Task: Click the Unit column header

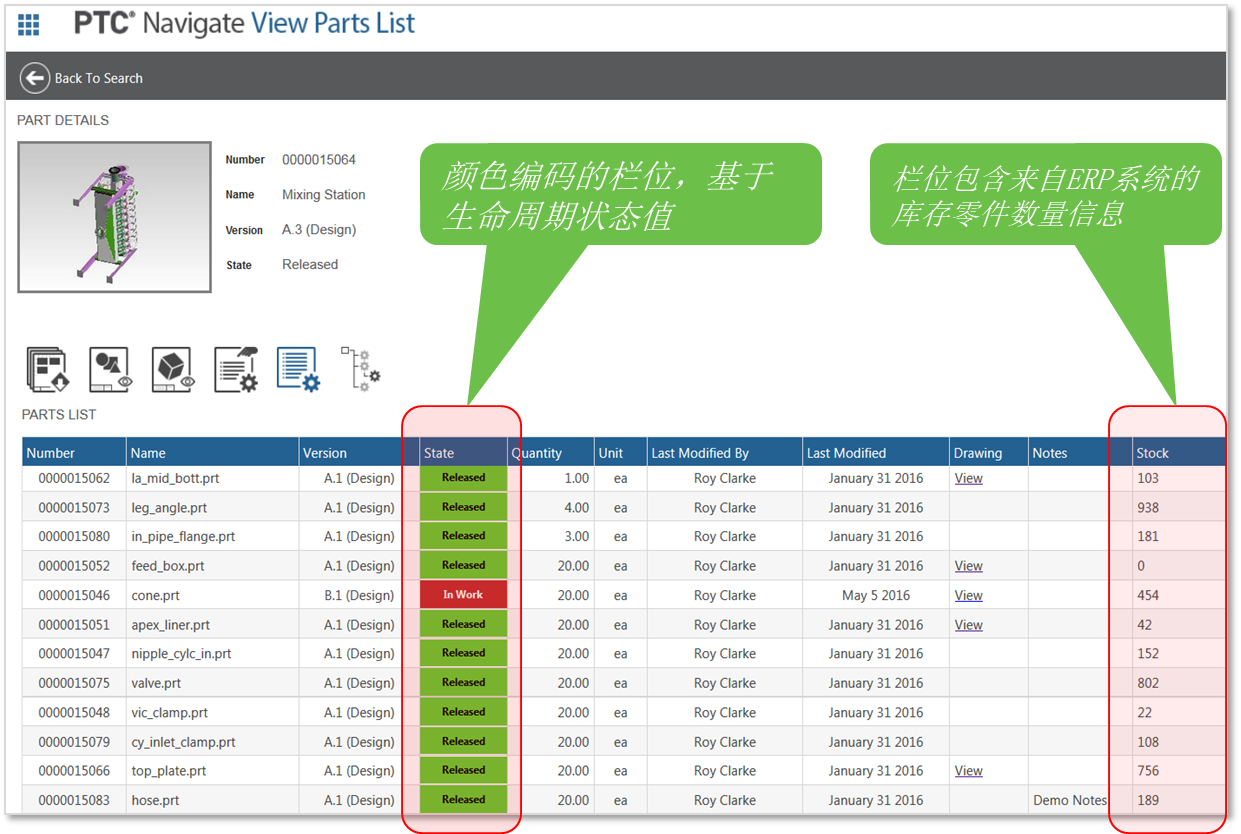Action: tap(621, 453)
